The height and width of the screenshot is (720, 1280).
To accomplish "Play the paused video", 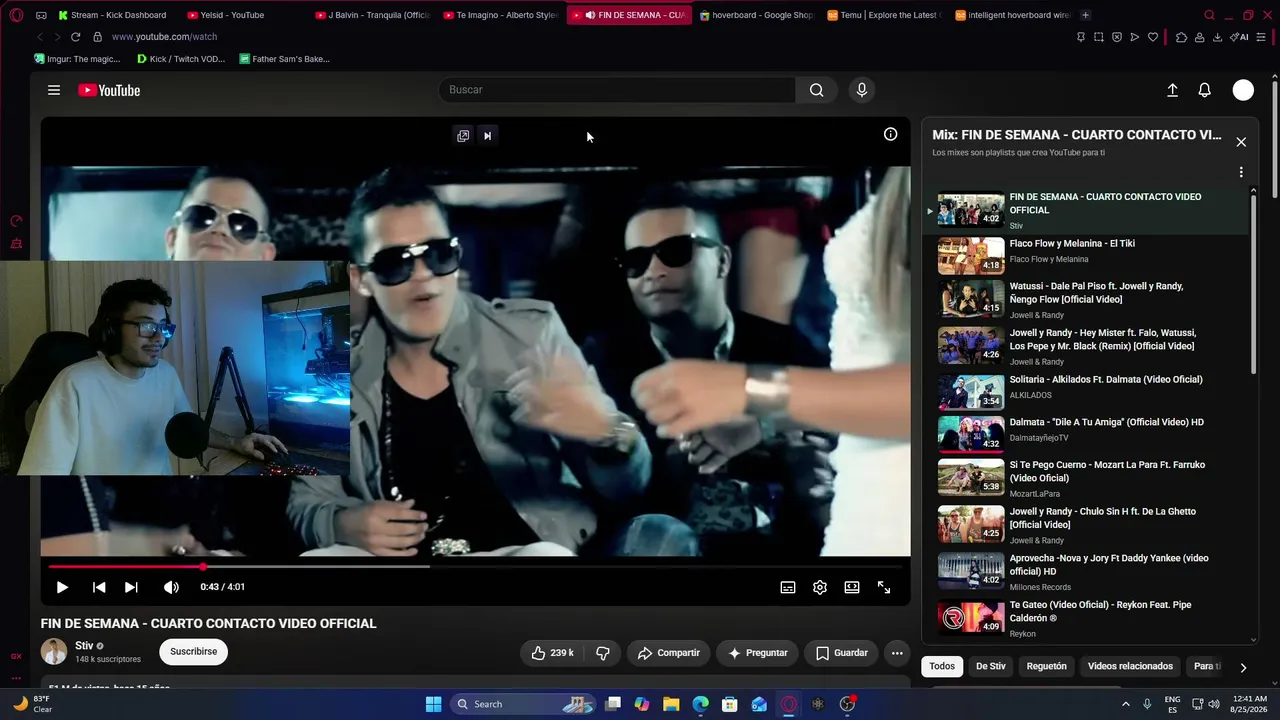I will point(62,587).
